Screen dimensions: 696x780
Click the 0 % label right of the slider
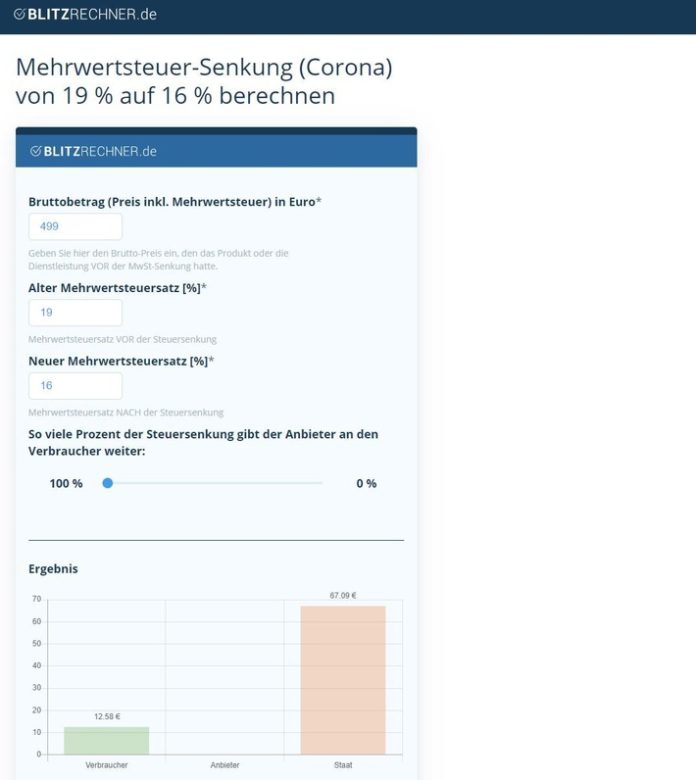pos(366,484)
